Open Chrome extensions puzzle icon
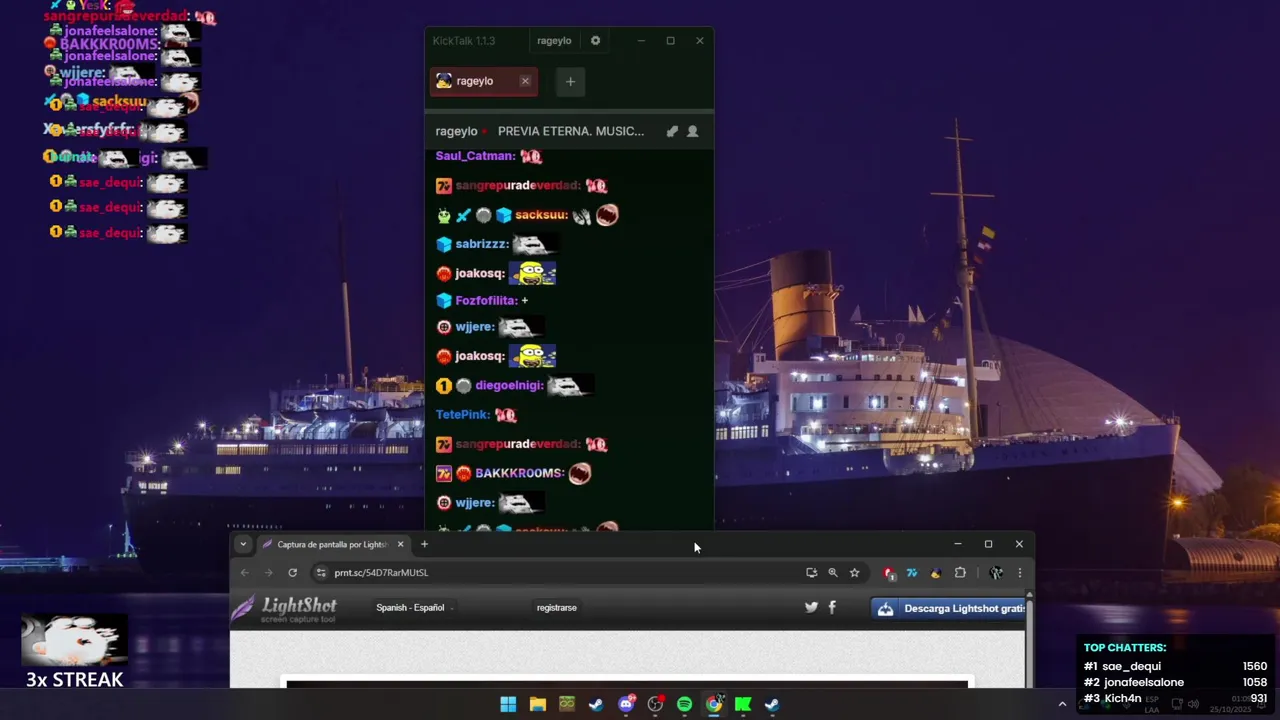The height and width of the screenshot is (720, 1280). pyautogui.click(x=960, y=573)
